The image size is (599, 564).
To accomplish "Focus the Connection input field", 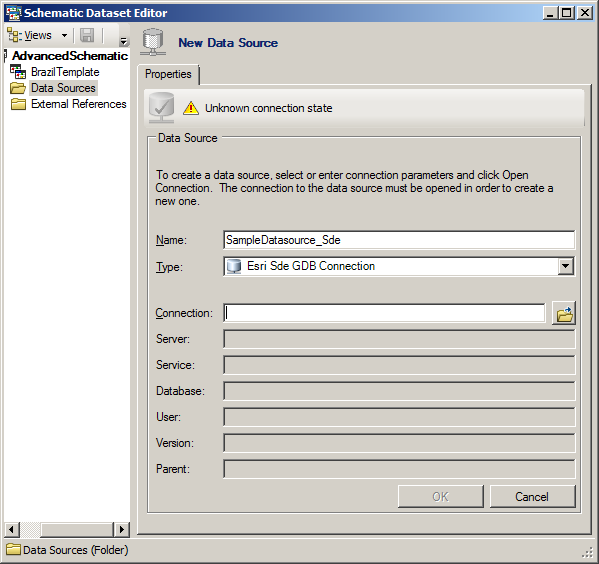I will (384, 313).
